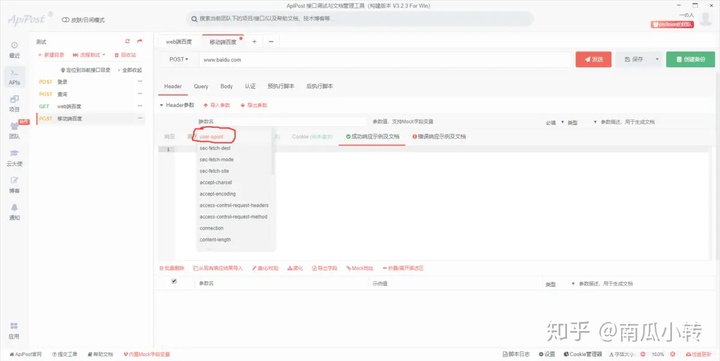The image size is (720, 361).
Task: Open the 博客 blog sidebar icon
Action: point(14,185)
